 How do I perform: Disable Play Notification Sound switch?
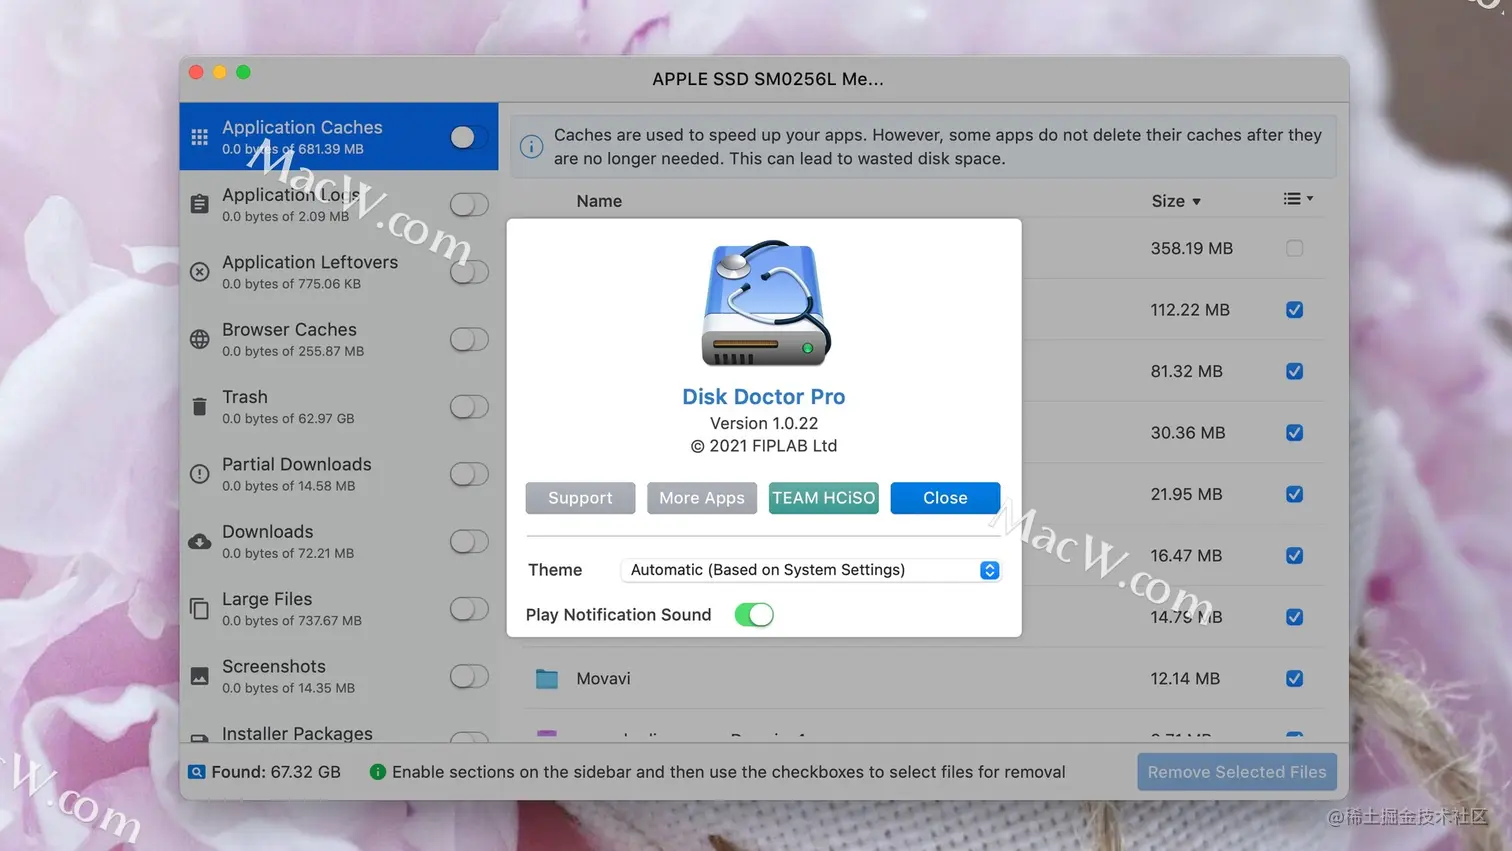point(754,615)
